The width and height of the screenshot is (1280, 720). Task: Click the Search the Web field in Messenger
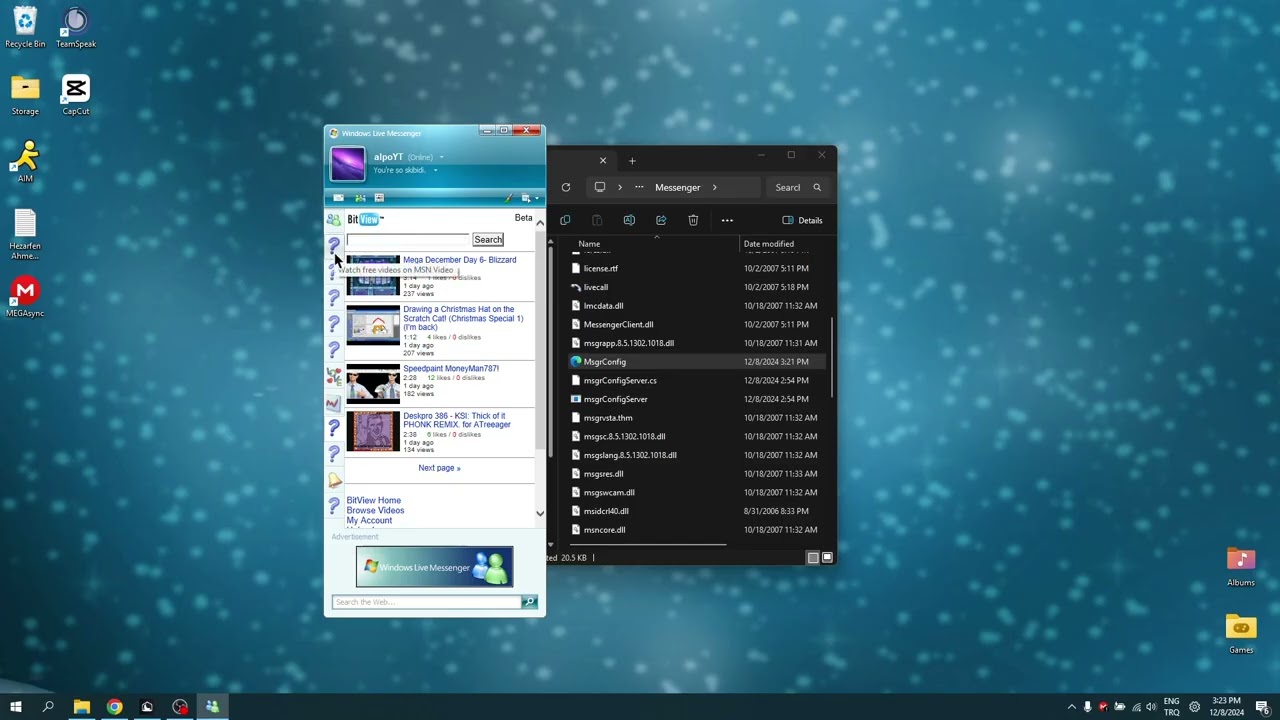point(427,602)
